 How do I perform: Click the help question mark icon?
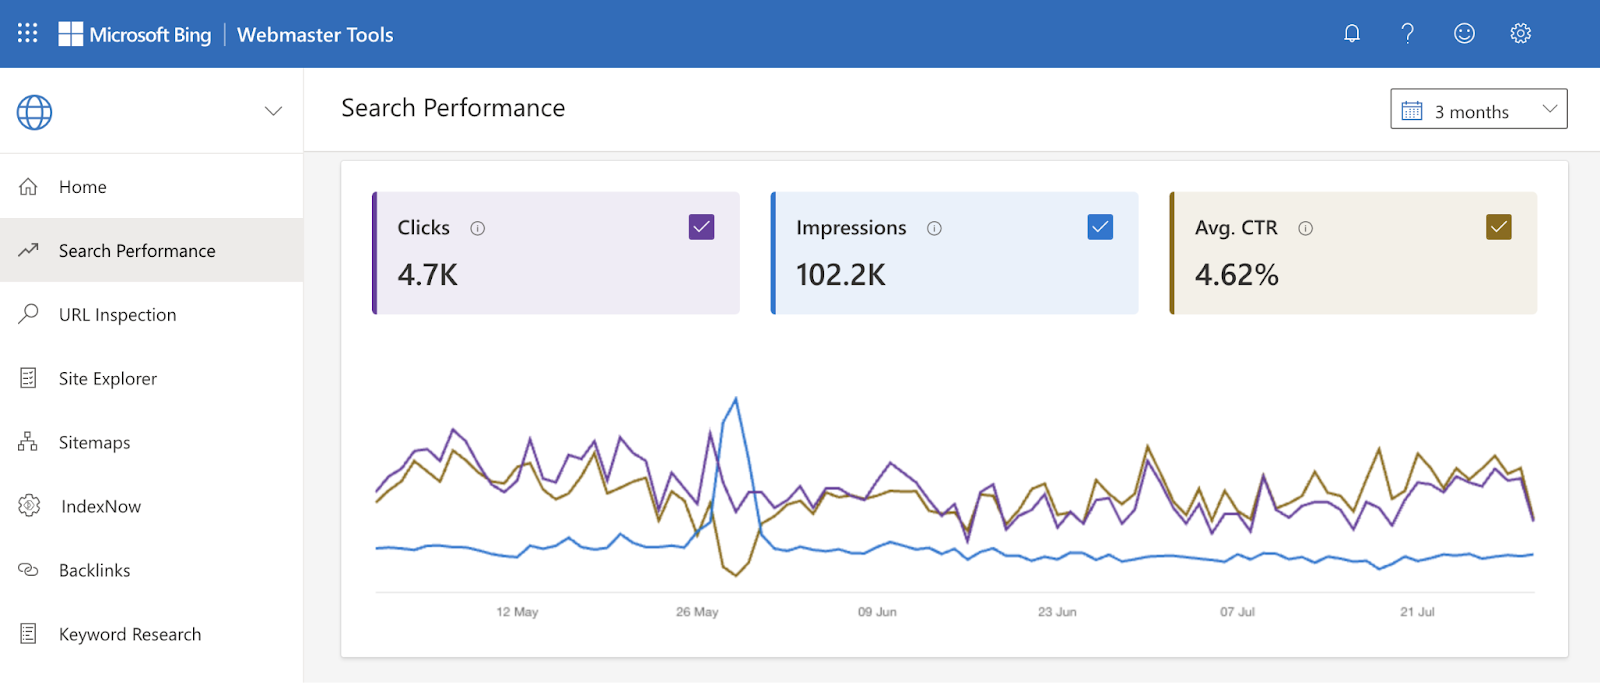tap(1408, 34)
